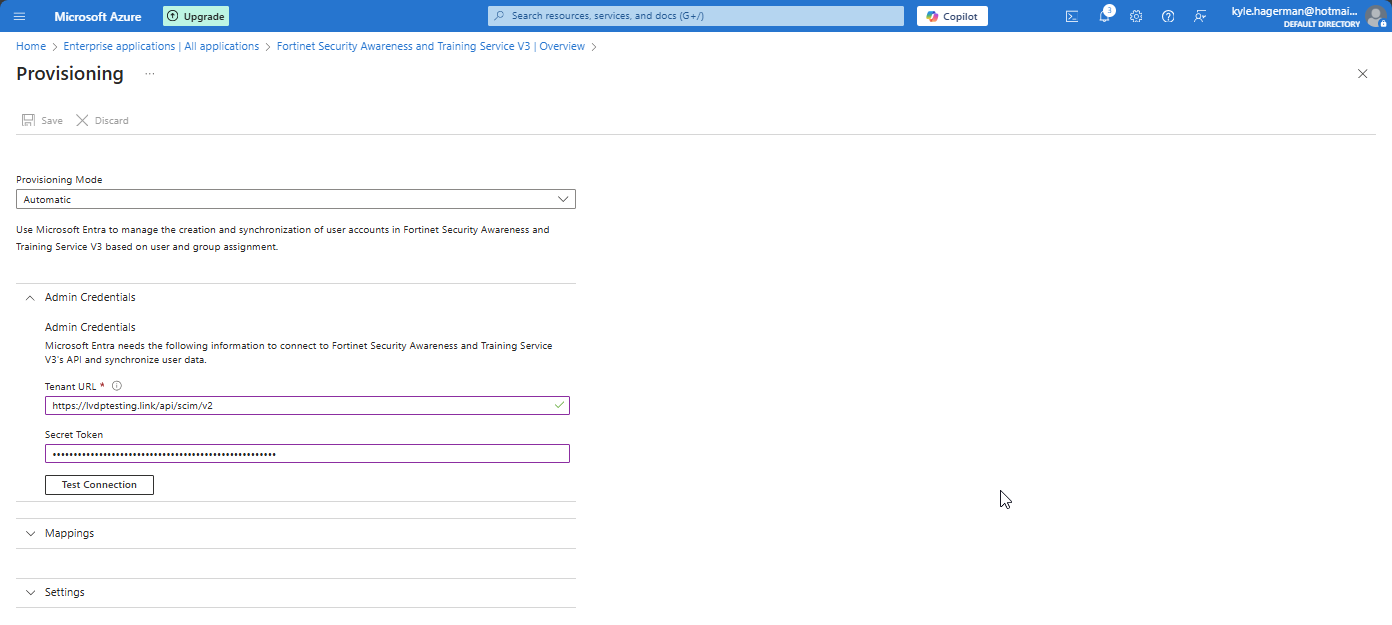Open Cloud Shell terminal icon

coord(1072,16)
